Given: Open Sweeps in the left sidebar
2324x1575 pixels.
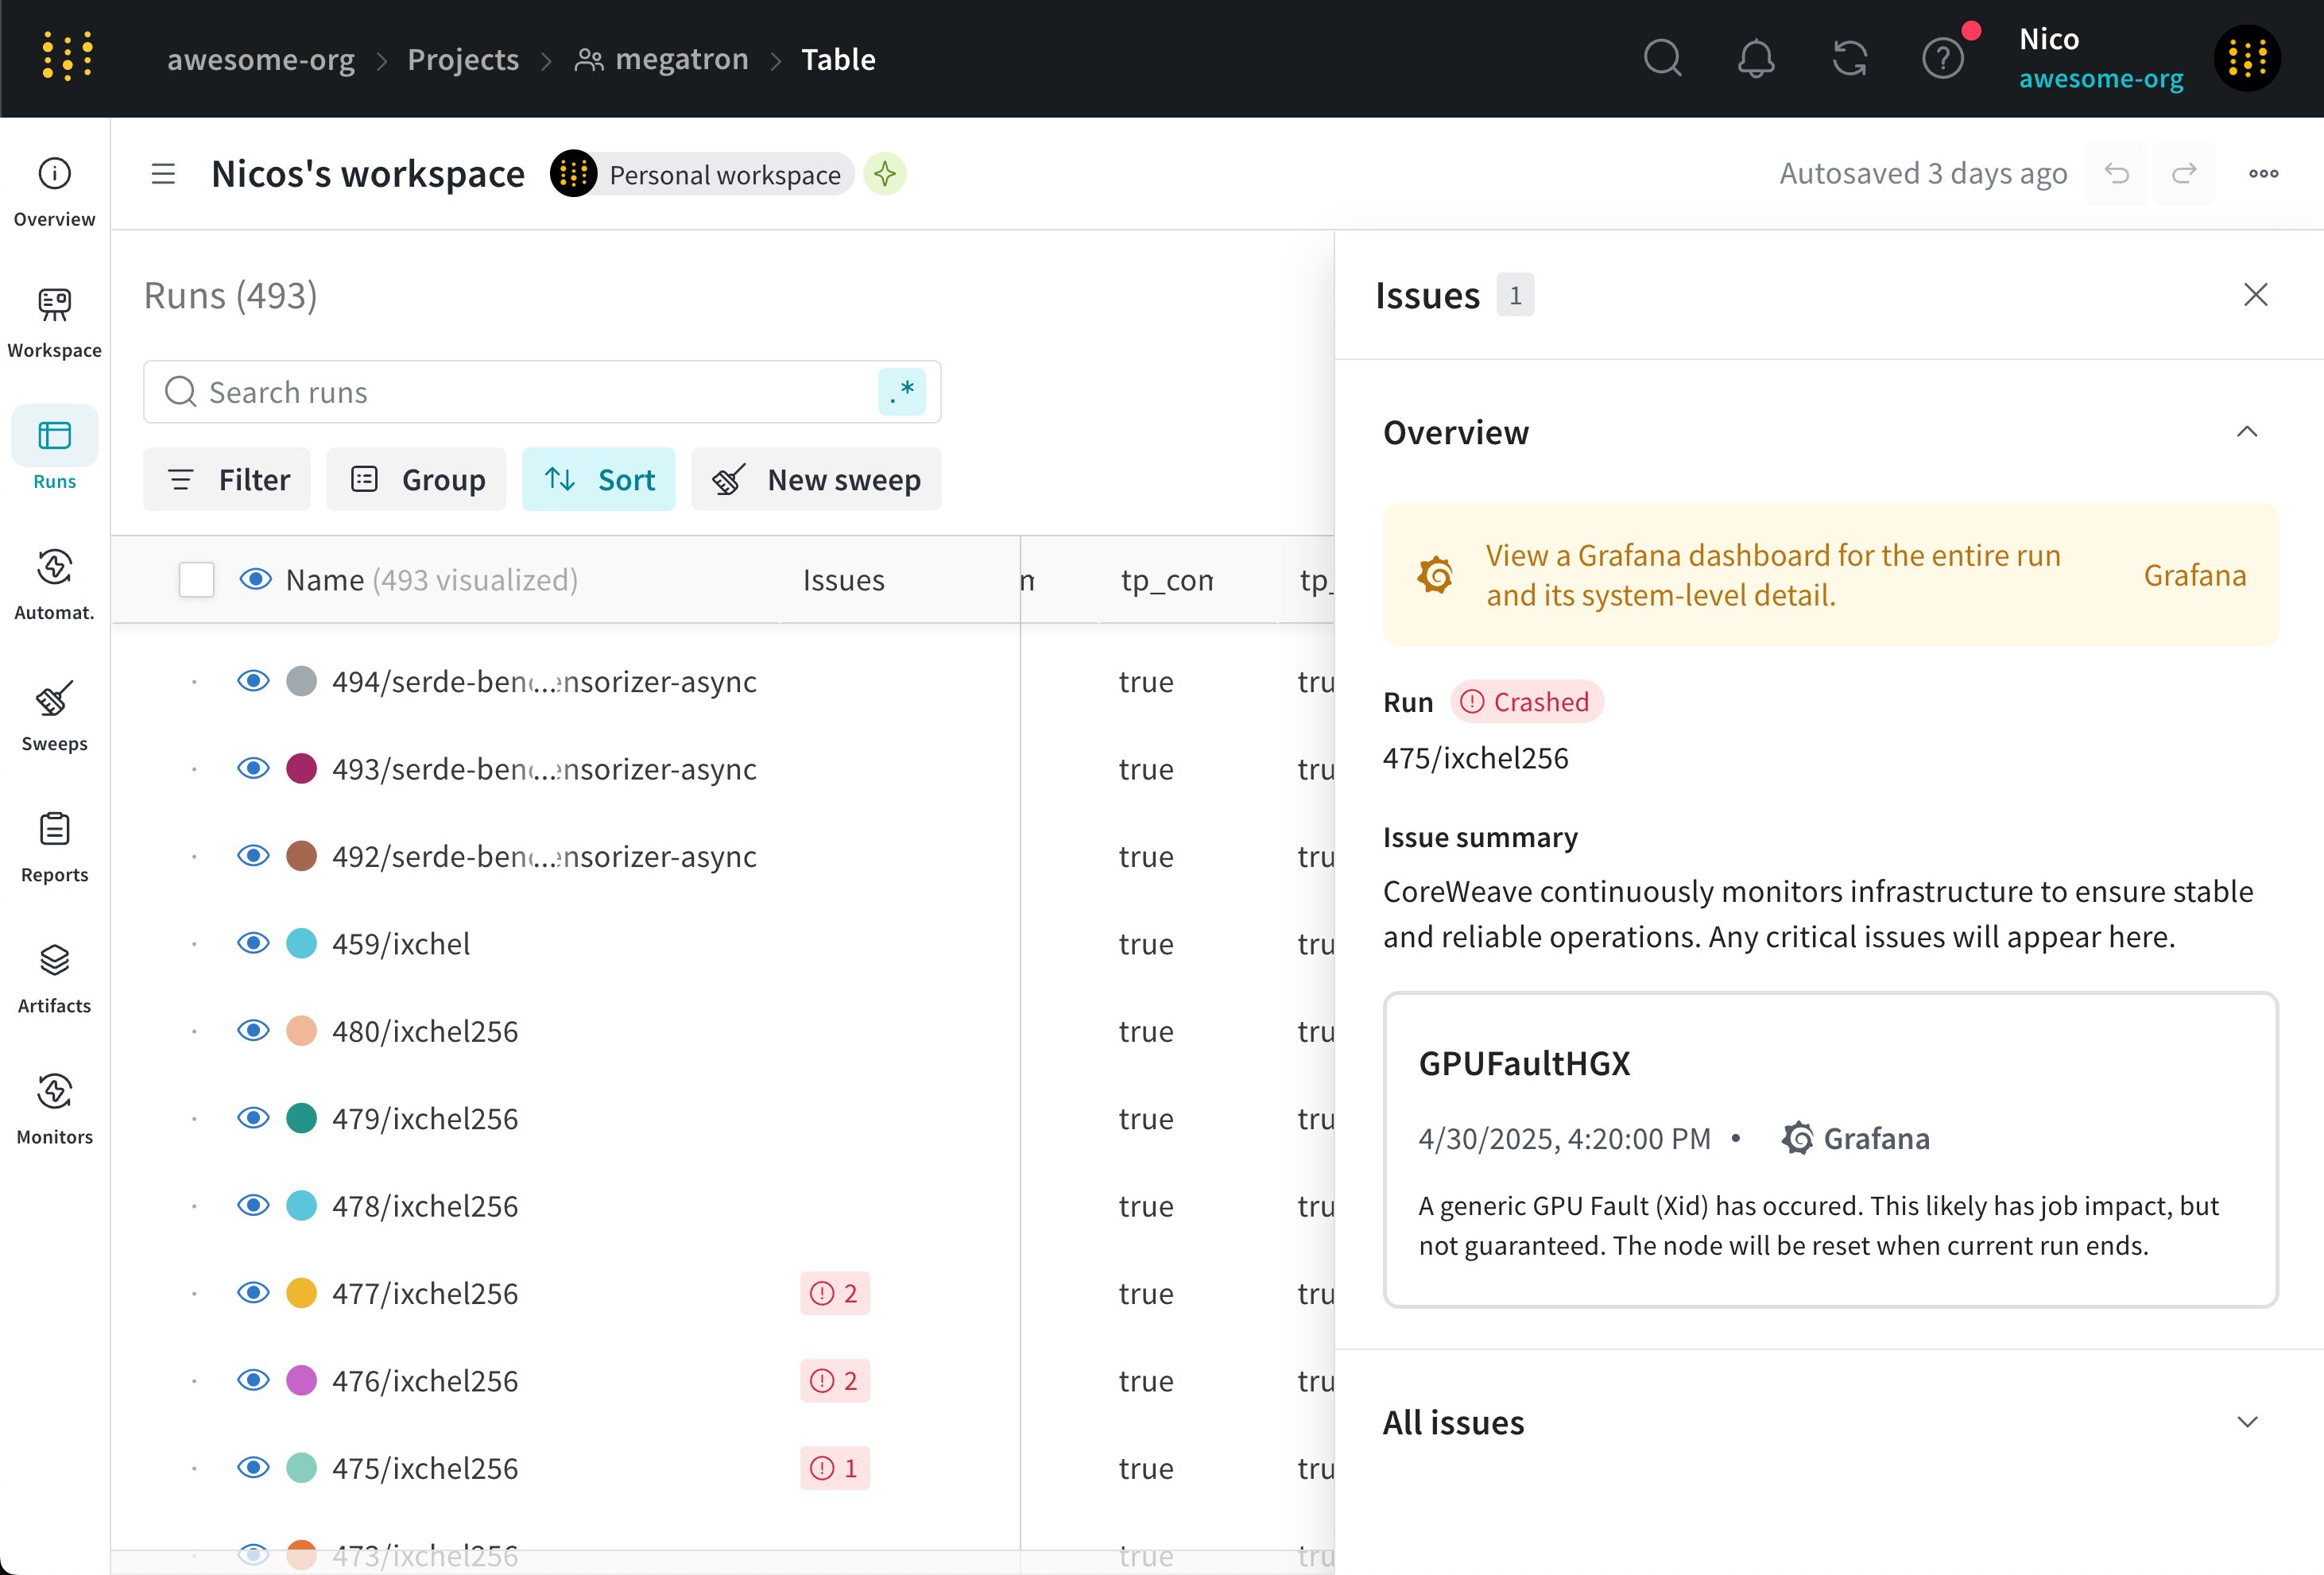Looking at the screenshot, I should (x=54, y=716).
